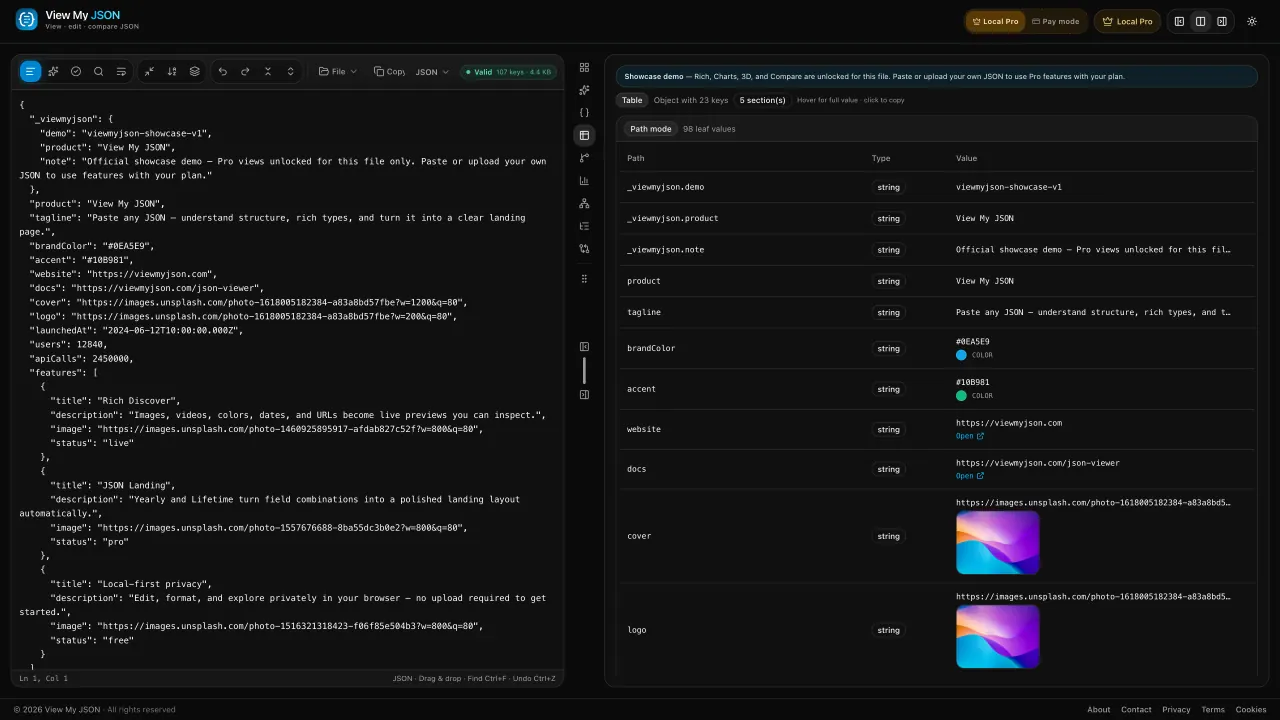This screenshot has width=1280, height=720.
Task: Select the chart view icon in sidebar
Action: coord(584,181)
